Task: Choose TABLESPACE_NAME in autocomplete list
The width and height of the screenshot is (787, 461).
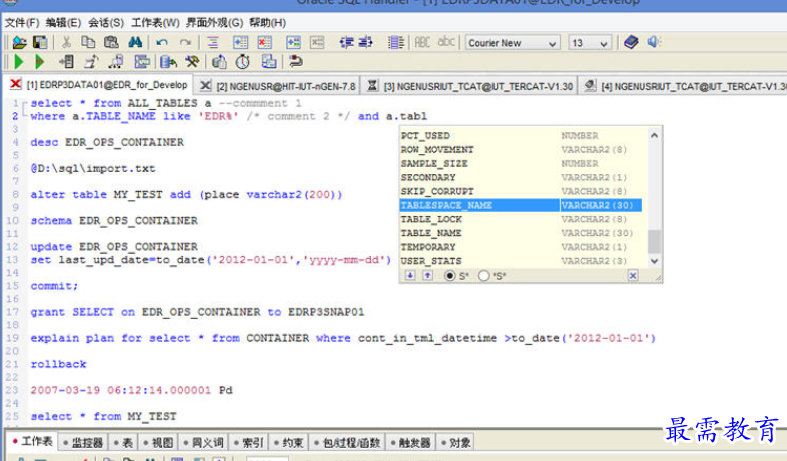Action: click(520, 205)
